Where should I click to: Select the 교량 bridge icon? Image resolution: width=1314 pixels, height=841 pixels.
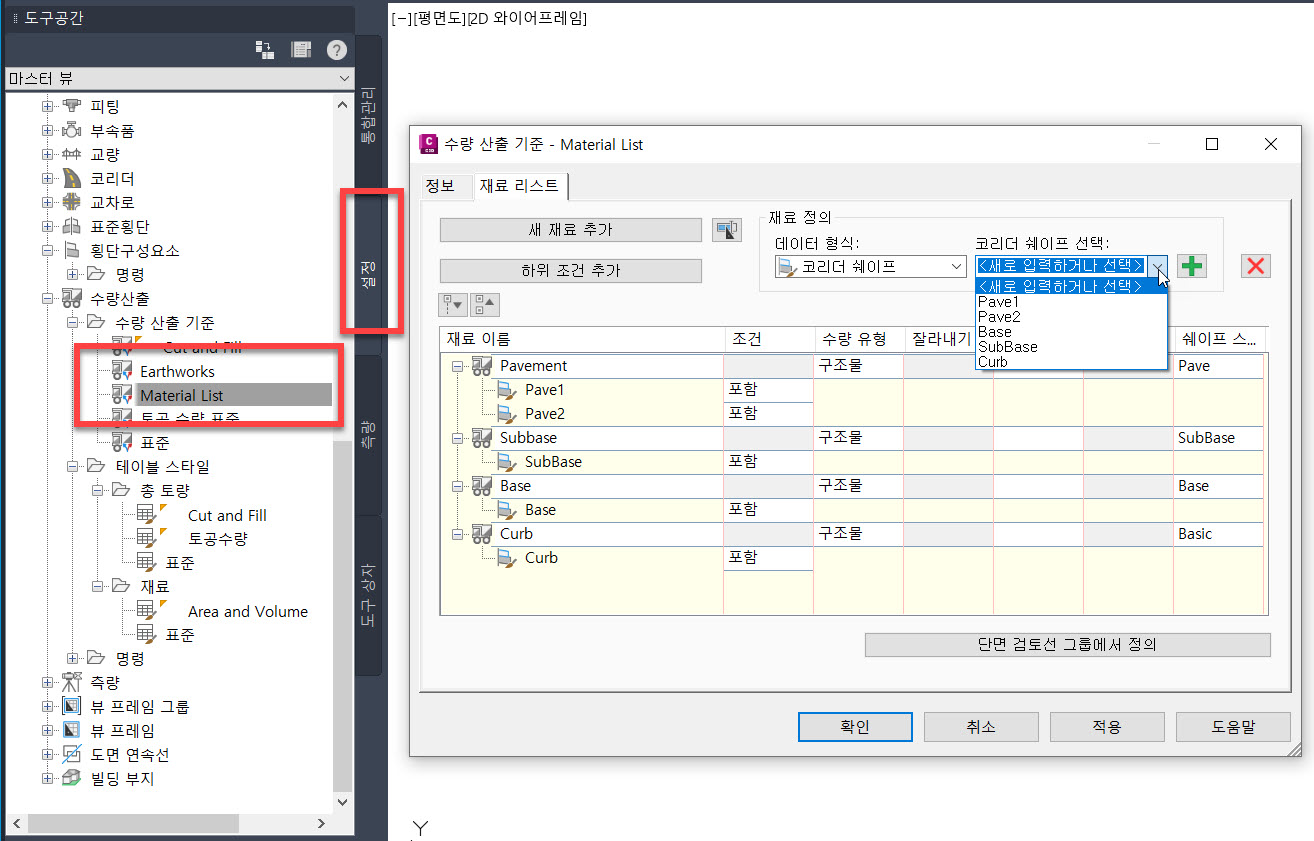[x=73, y=154]
